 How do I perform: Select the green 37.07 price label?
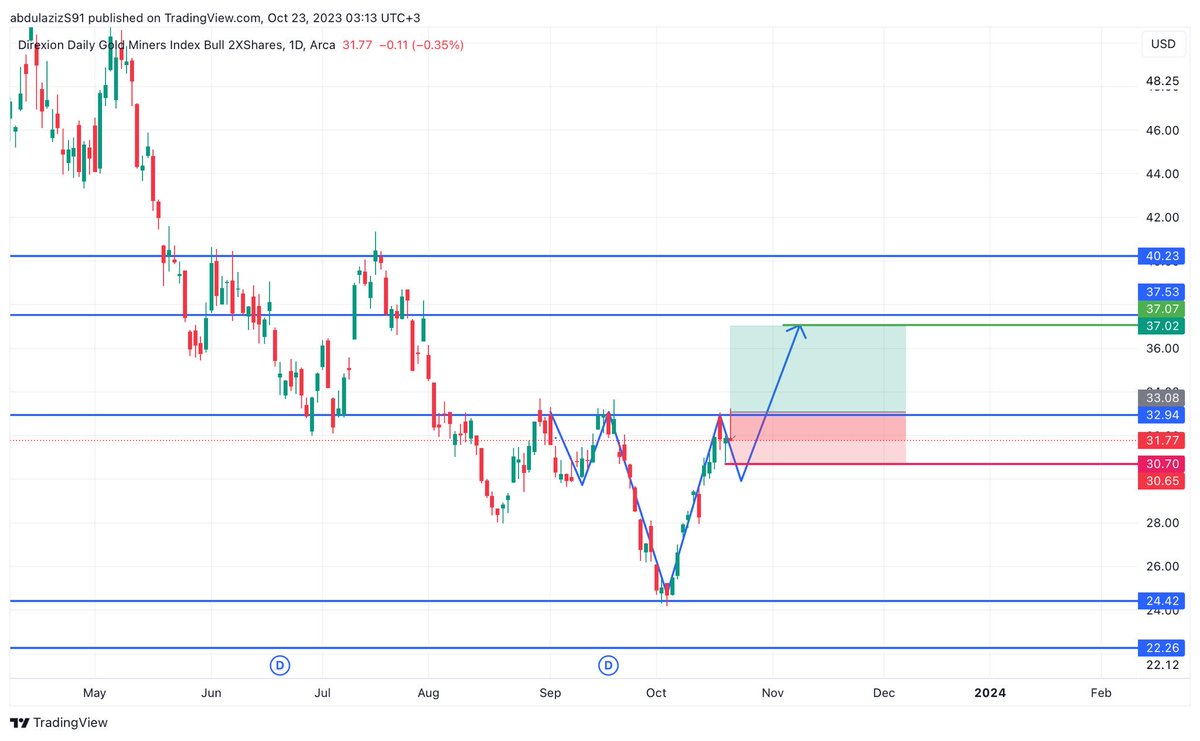1163,309
